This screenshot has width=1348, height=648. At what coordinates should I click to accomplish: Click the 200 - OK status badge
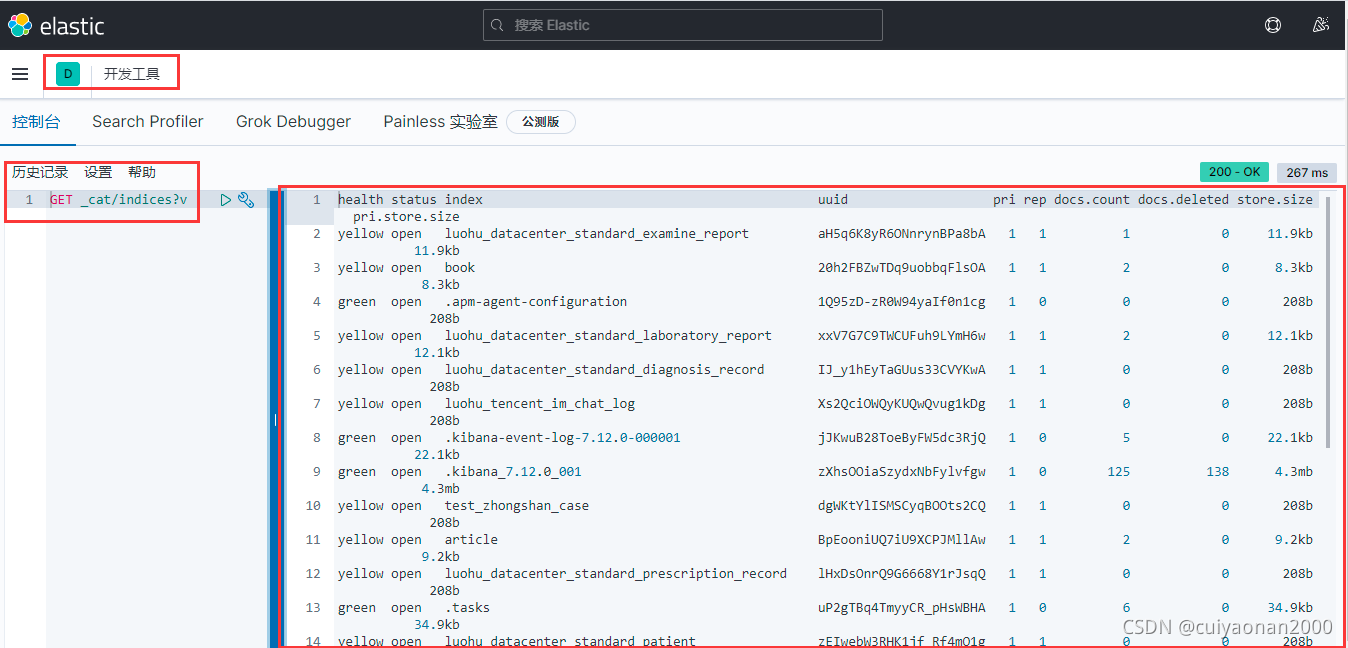[x=1234, y=173]
